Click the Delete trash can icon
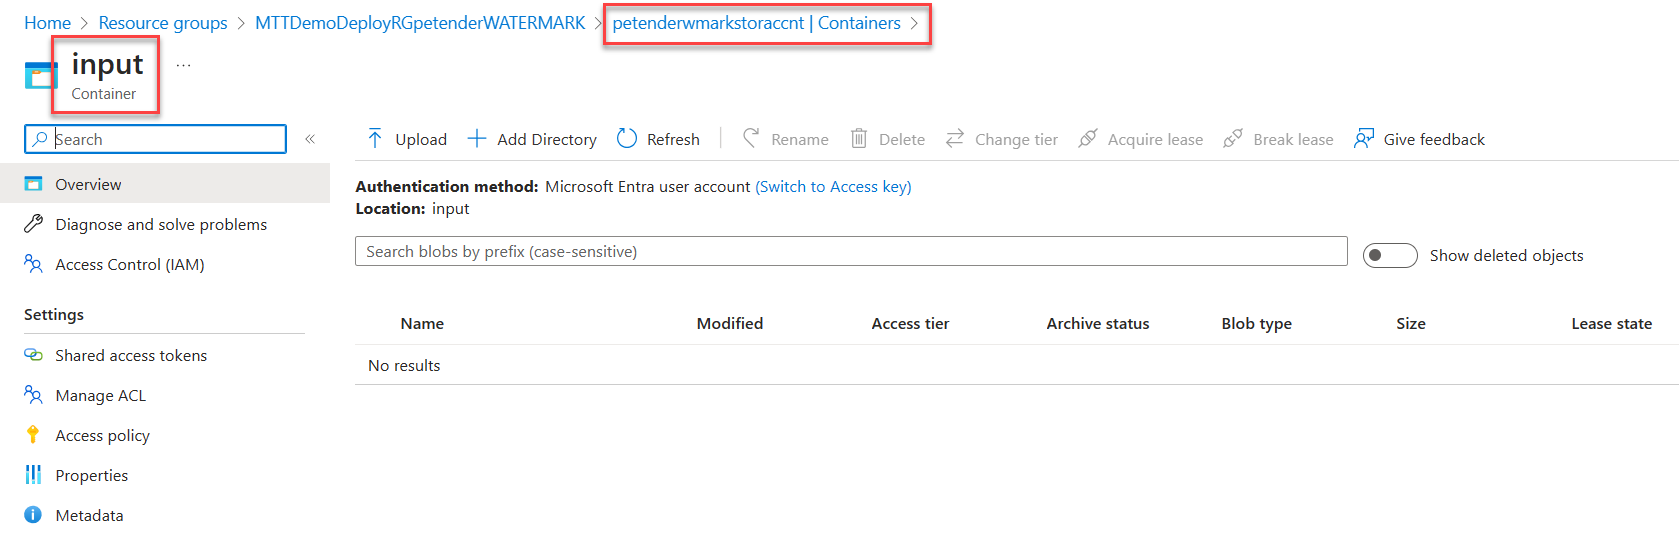 pyautogui.click(x=859, y=138)
